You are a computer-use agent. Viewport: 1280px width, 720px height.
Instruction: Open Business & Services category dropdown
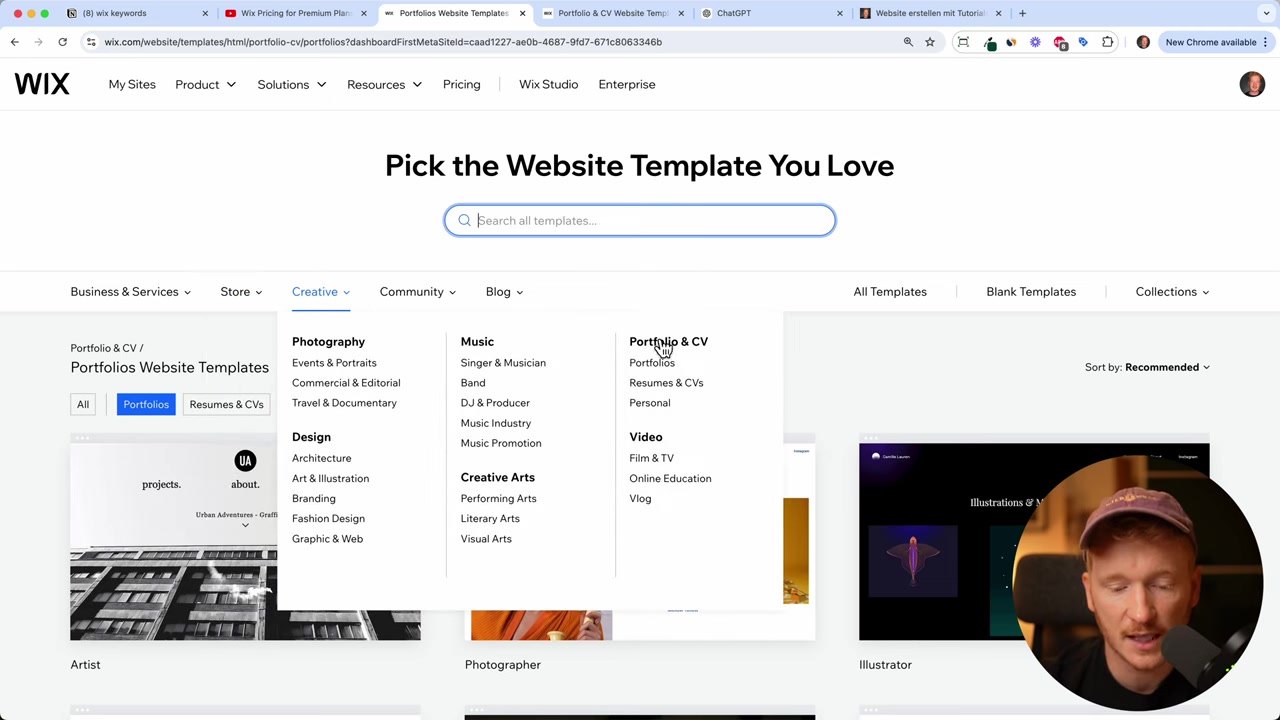point(130,292)
